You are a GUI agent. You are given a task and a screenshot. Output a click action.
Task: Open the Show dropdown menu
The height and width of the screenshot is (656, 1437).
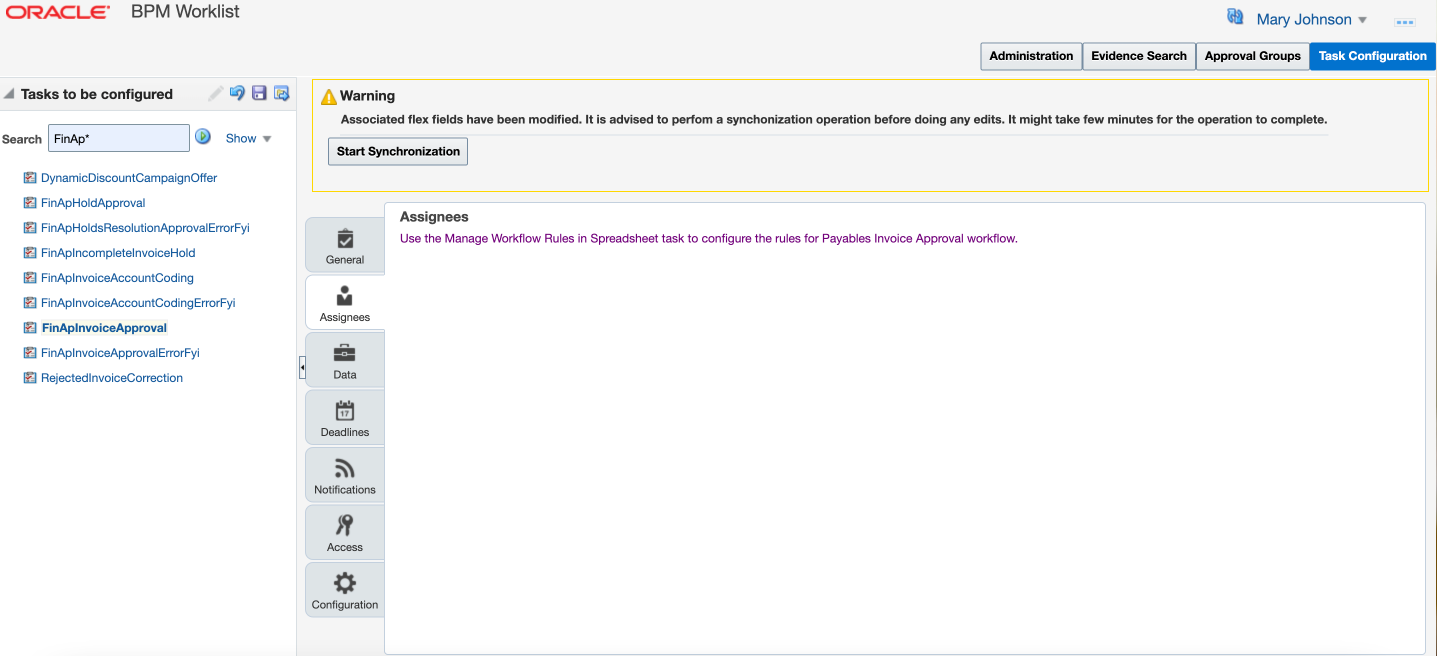248,138
